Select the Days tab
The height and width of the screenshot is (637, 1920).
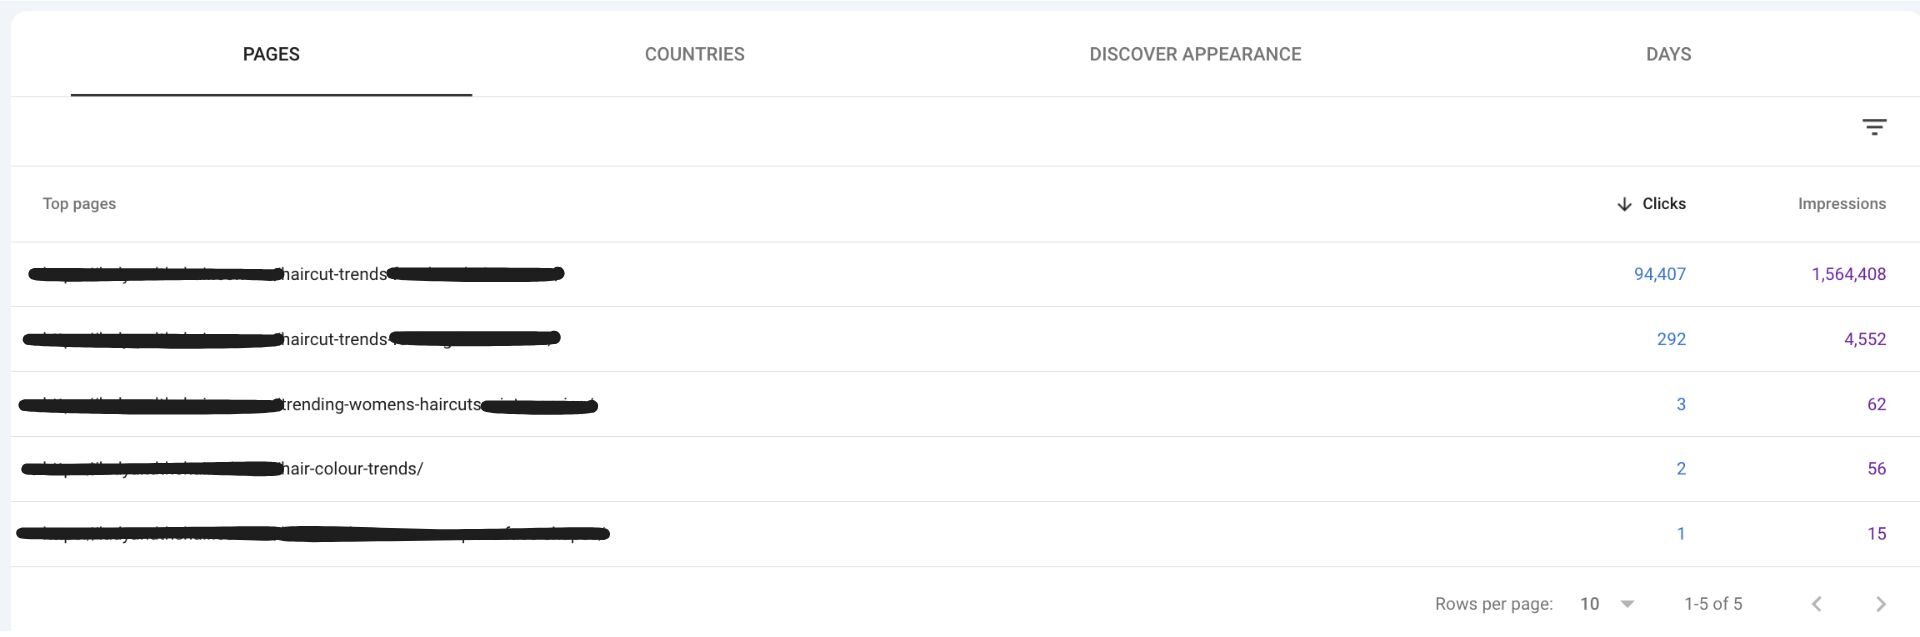[1668, 54]
